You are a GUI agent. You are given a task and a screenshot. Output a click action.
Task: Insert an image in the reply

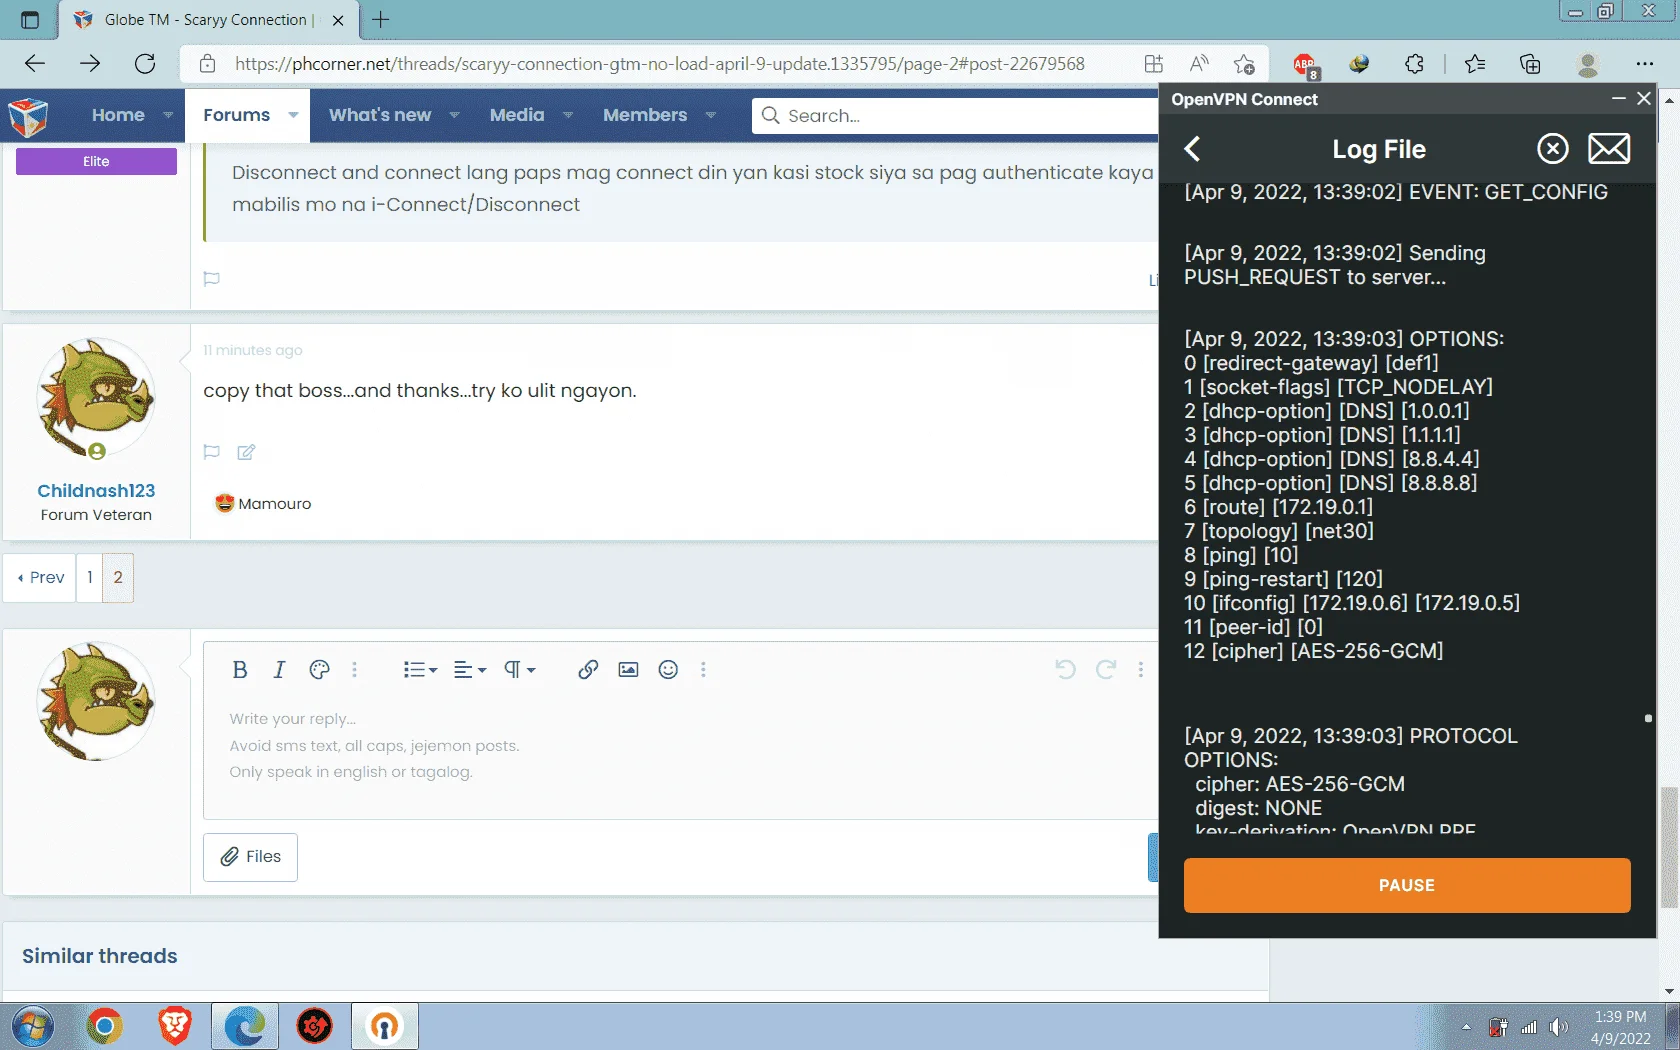point(628,669)
